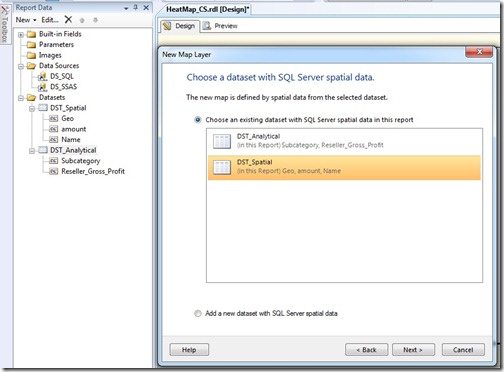The image size is (504, 372).
Task: Select the HeatMap_CS.rdl [Design] document tab
Action: [x=207, y=9]
